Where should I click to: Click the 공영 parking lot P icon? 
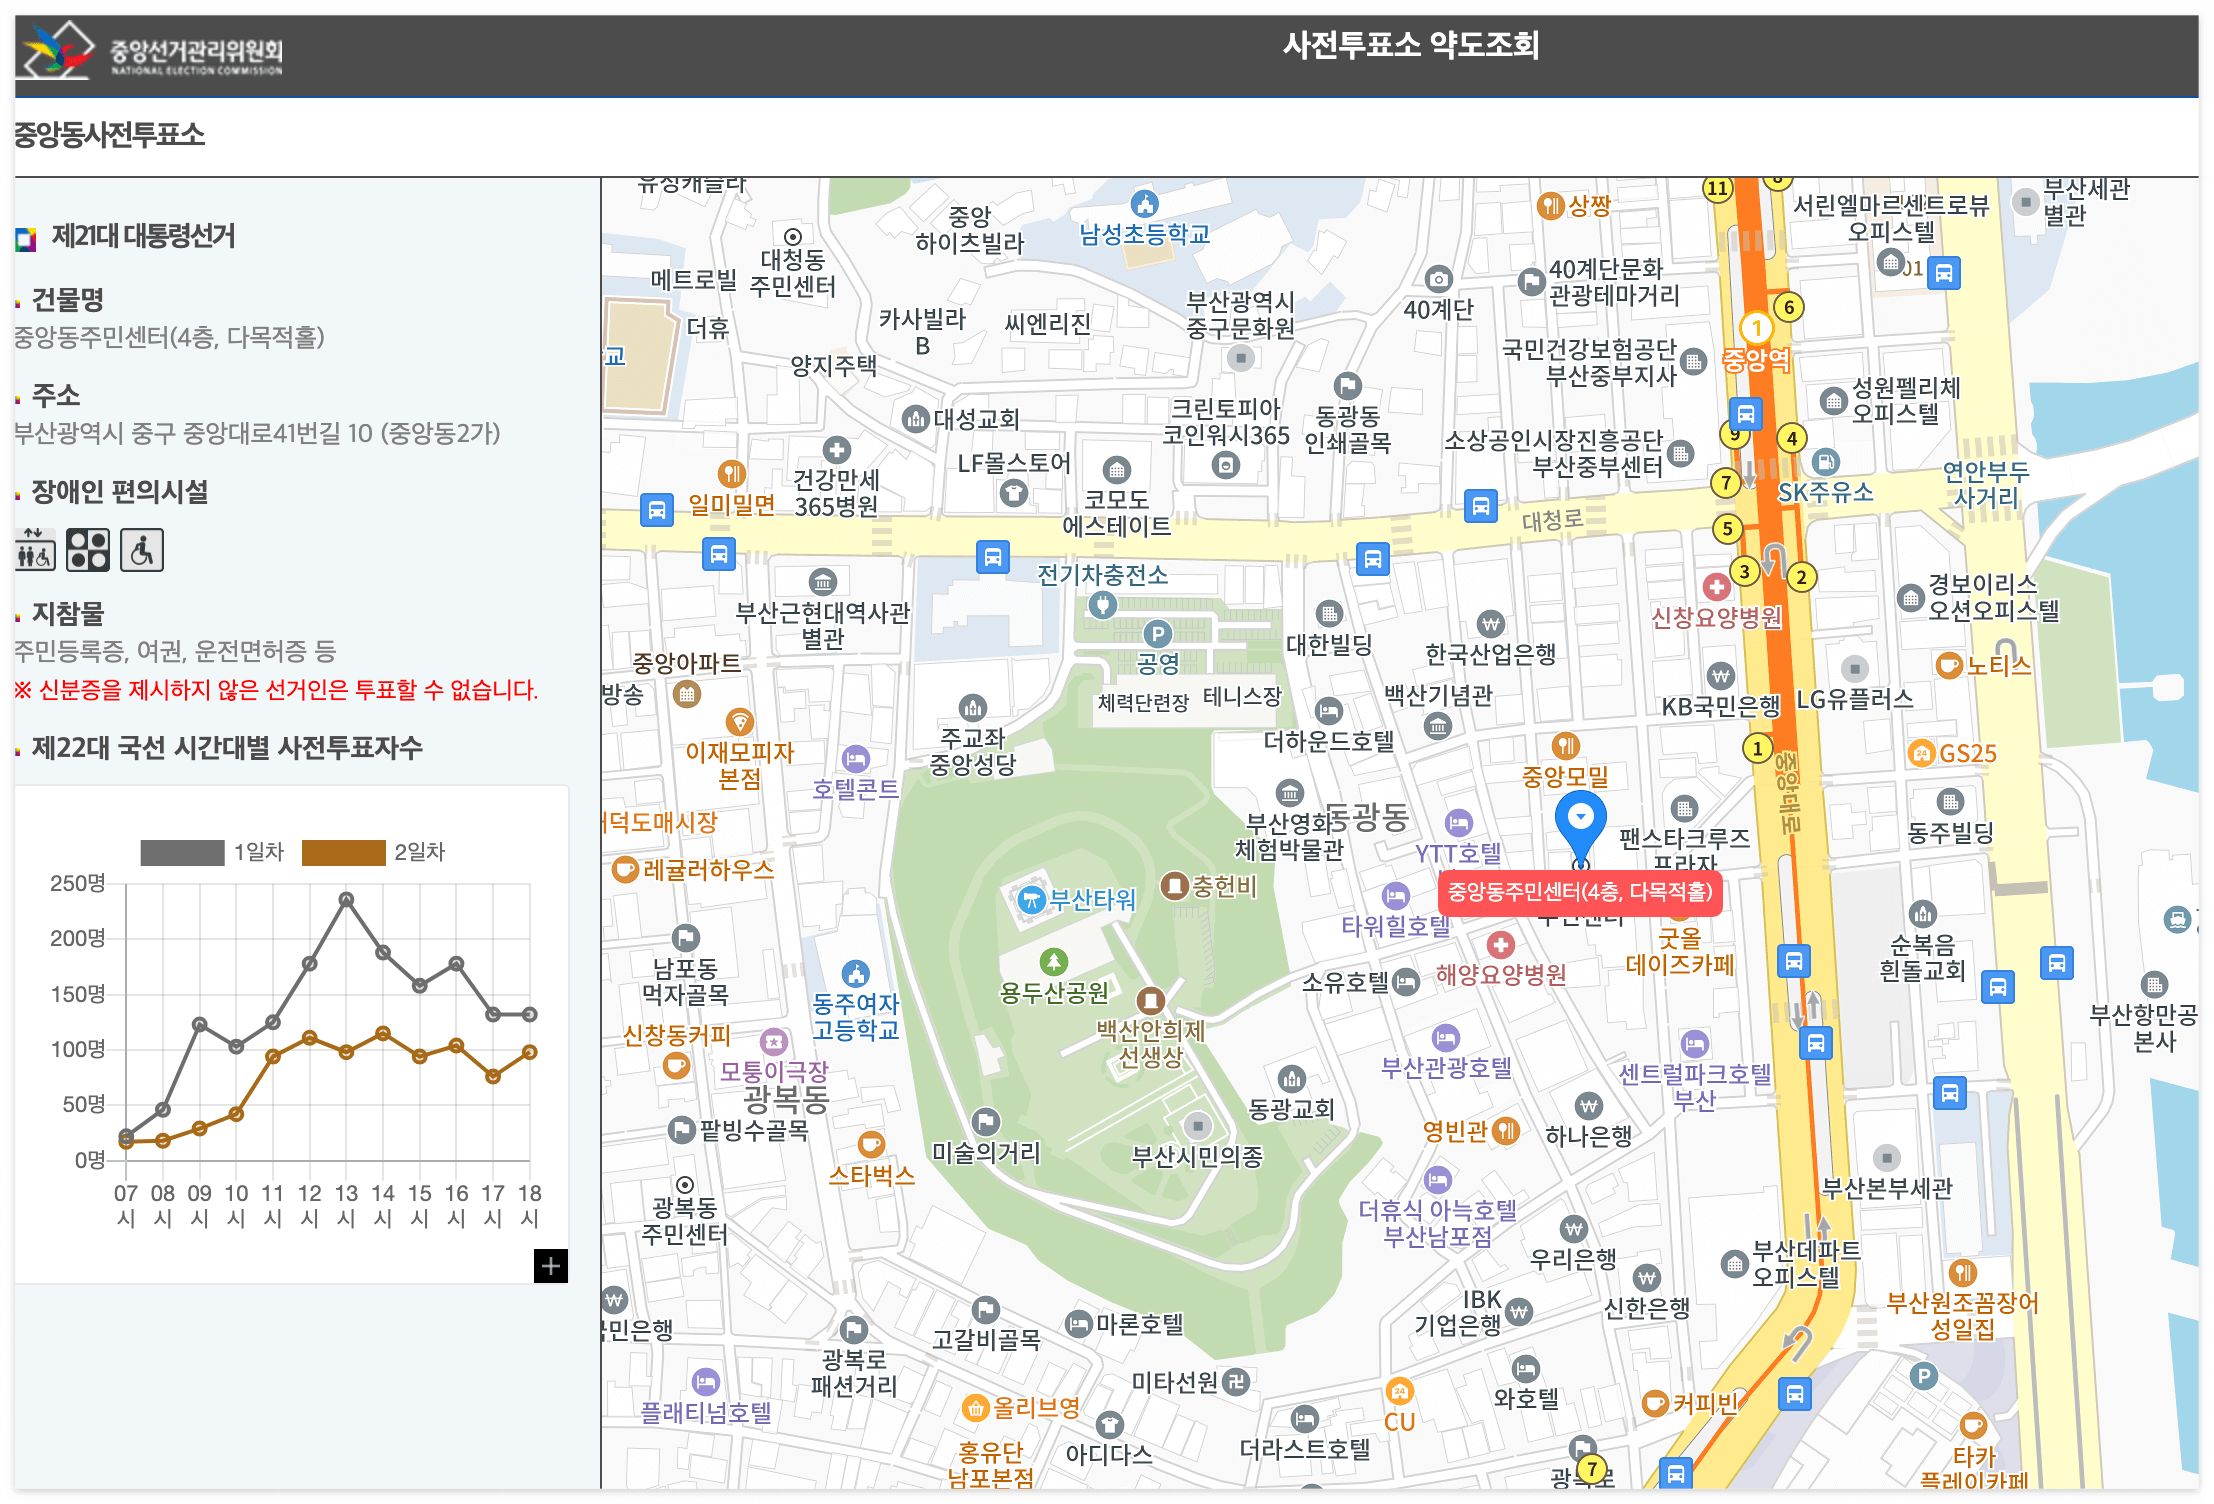(x=1157, y=633)
